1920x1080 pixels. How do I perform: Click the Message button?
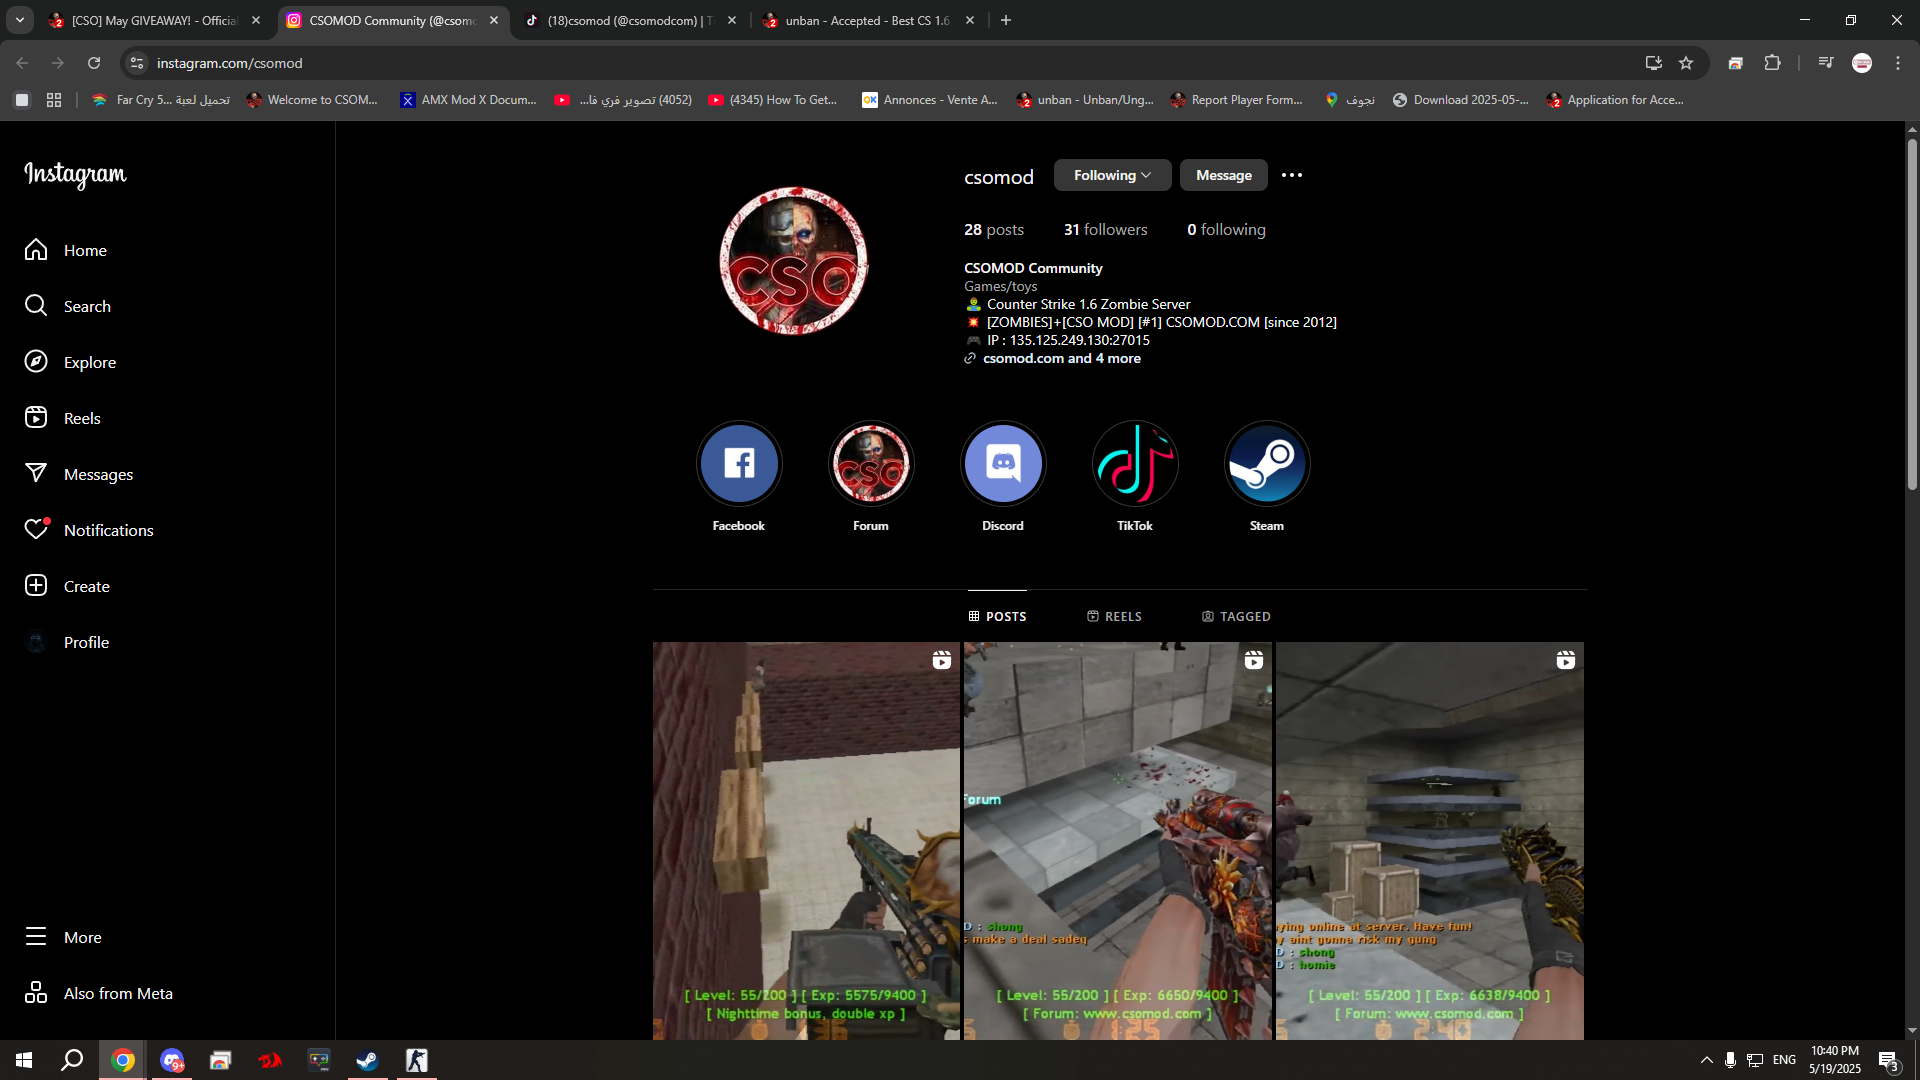pos(1223,175)
